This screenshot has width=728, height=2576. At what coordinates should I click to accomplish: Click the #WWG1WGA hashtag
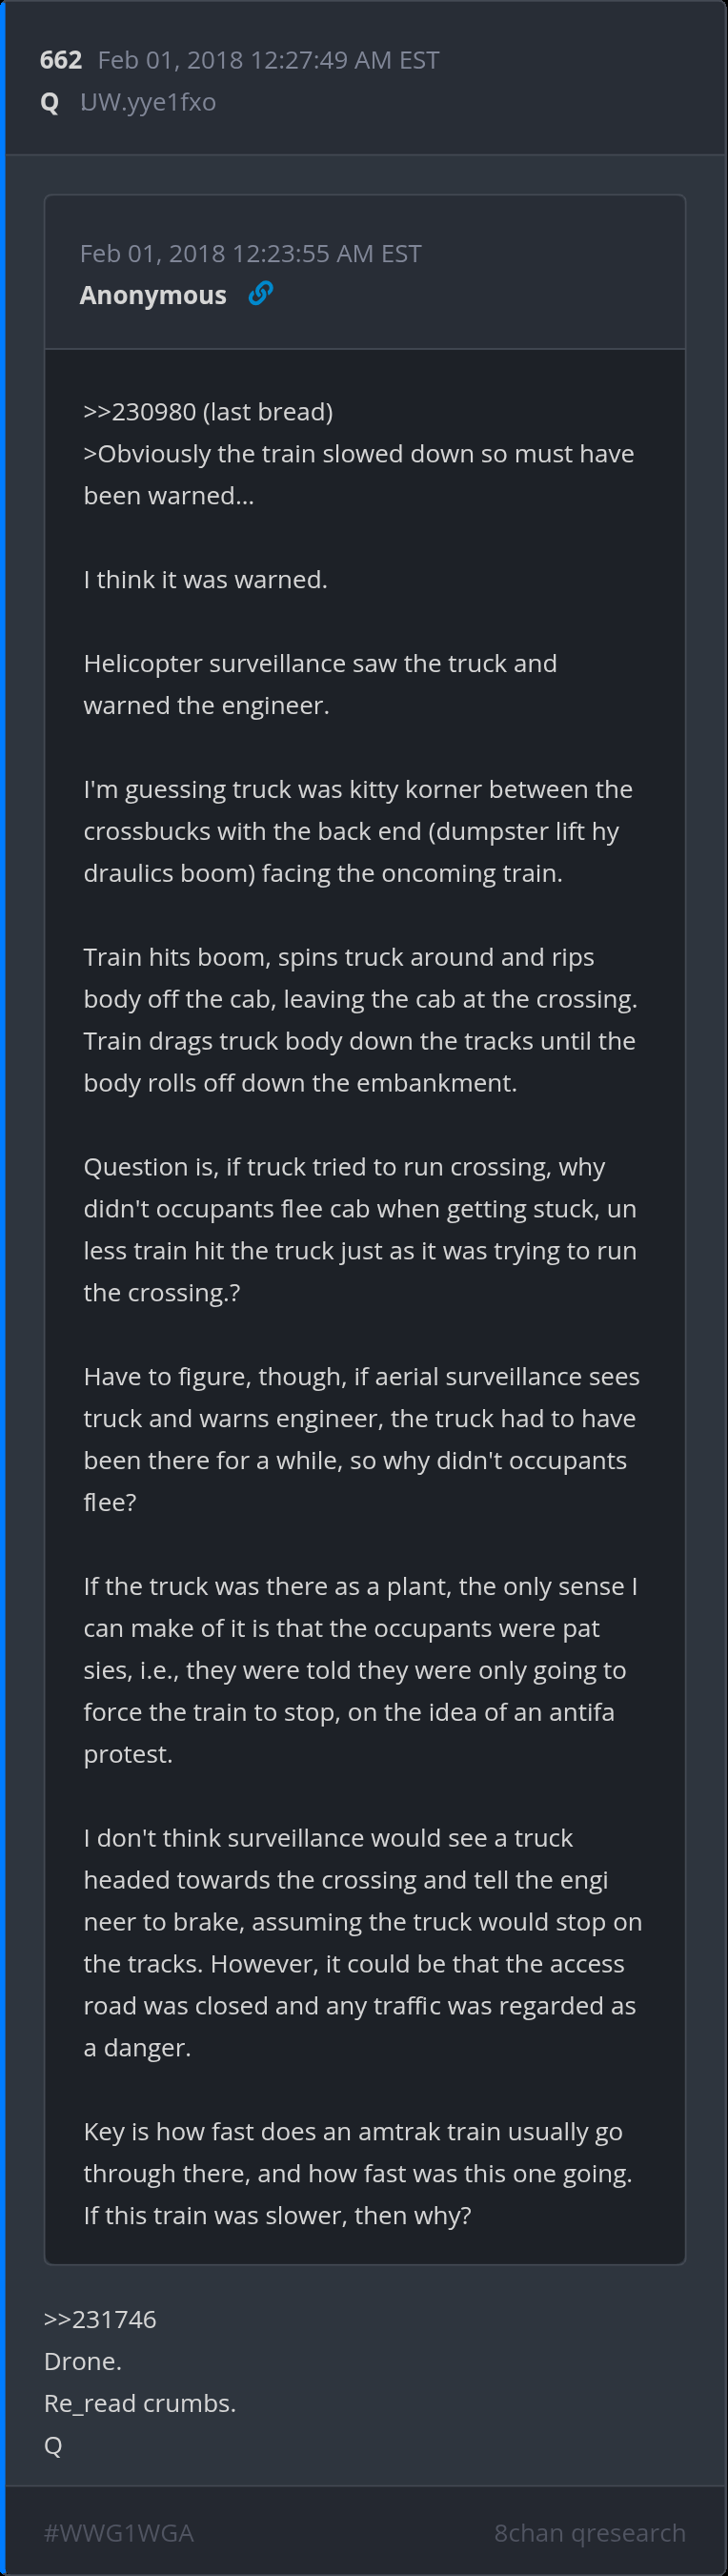pos(119,2533)
